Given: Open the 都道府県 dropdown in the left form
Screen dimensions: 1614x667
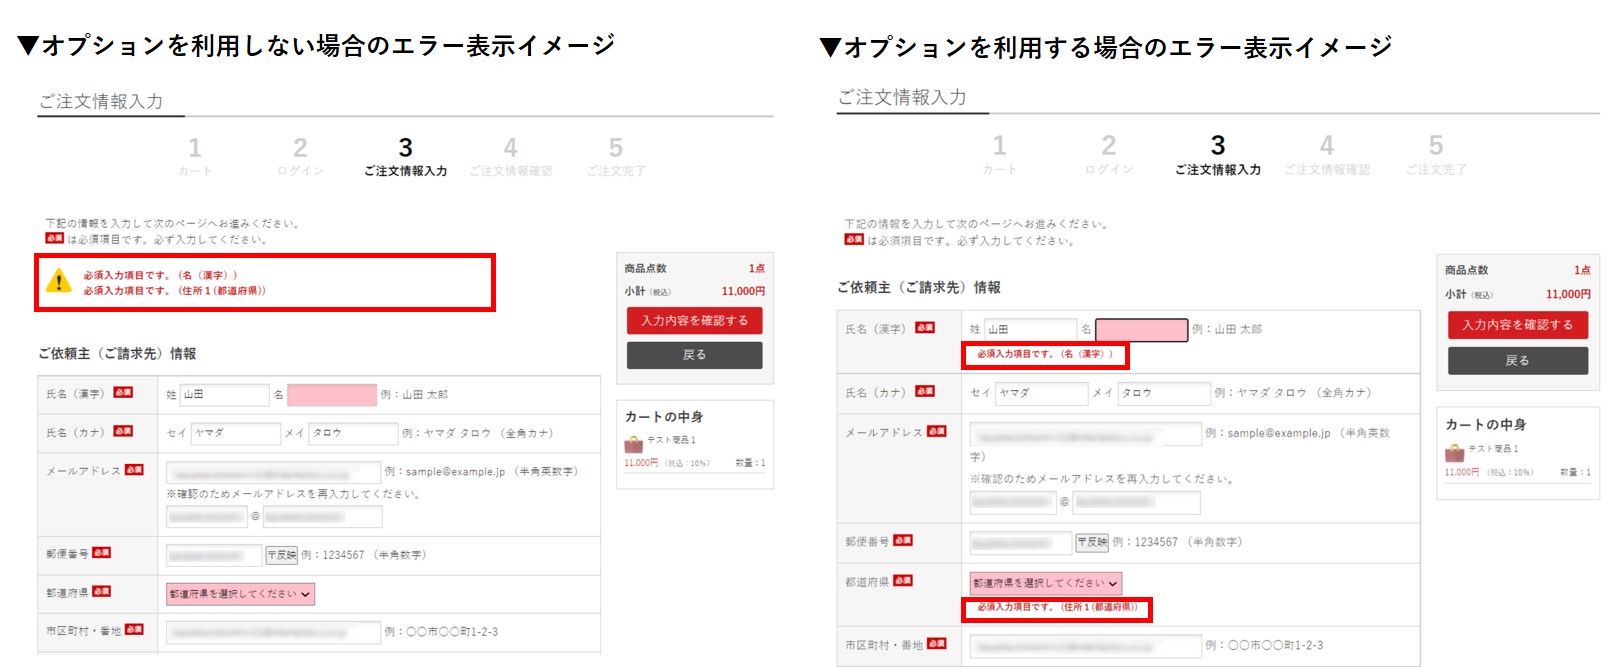Looking at the screenshot, I should 240,594.
